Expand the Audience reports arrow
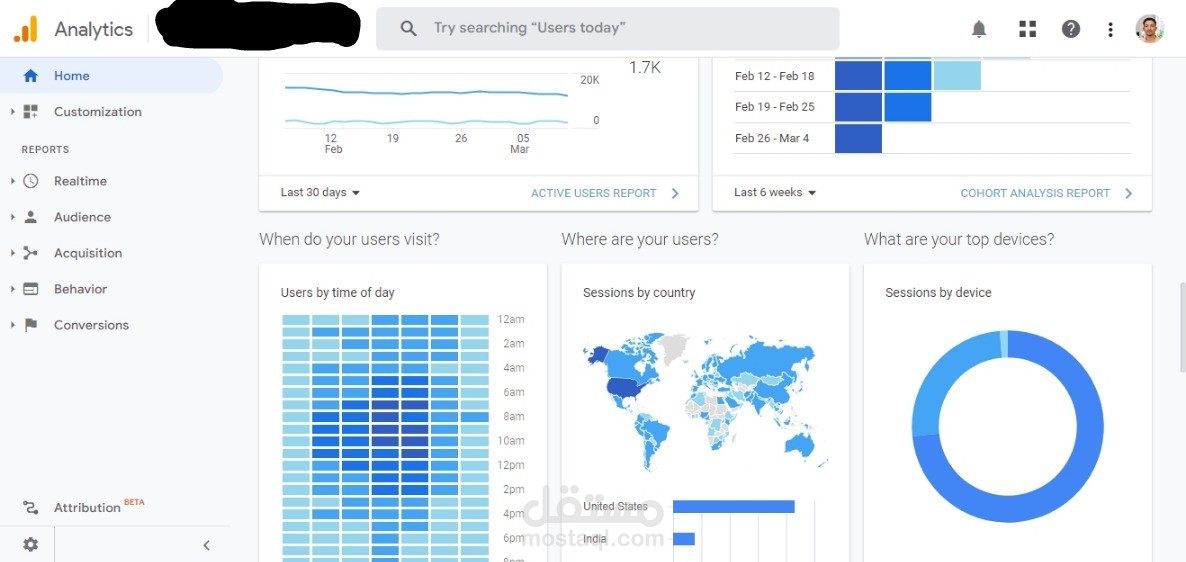The image size is (1186, 562). pos(12,217)
